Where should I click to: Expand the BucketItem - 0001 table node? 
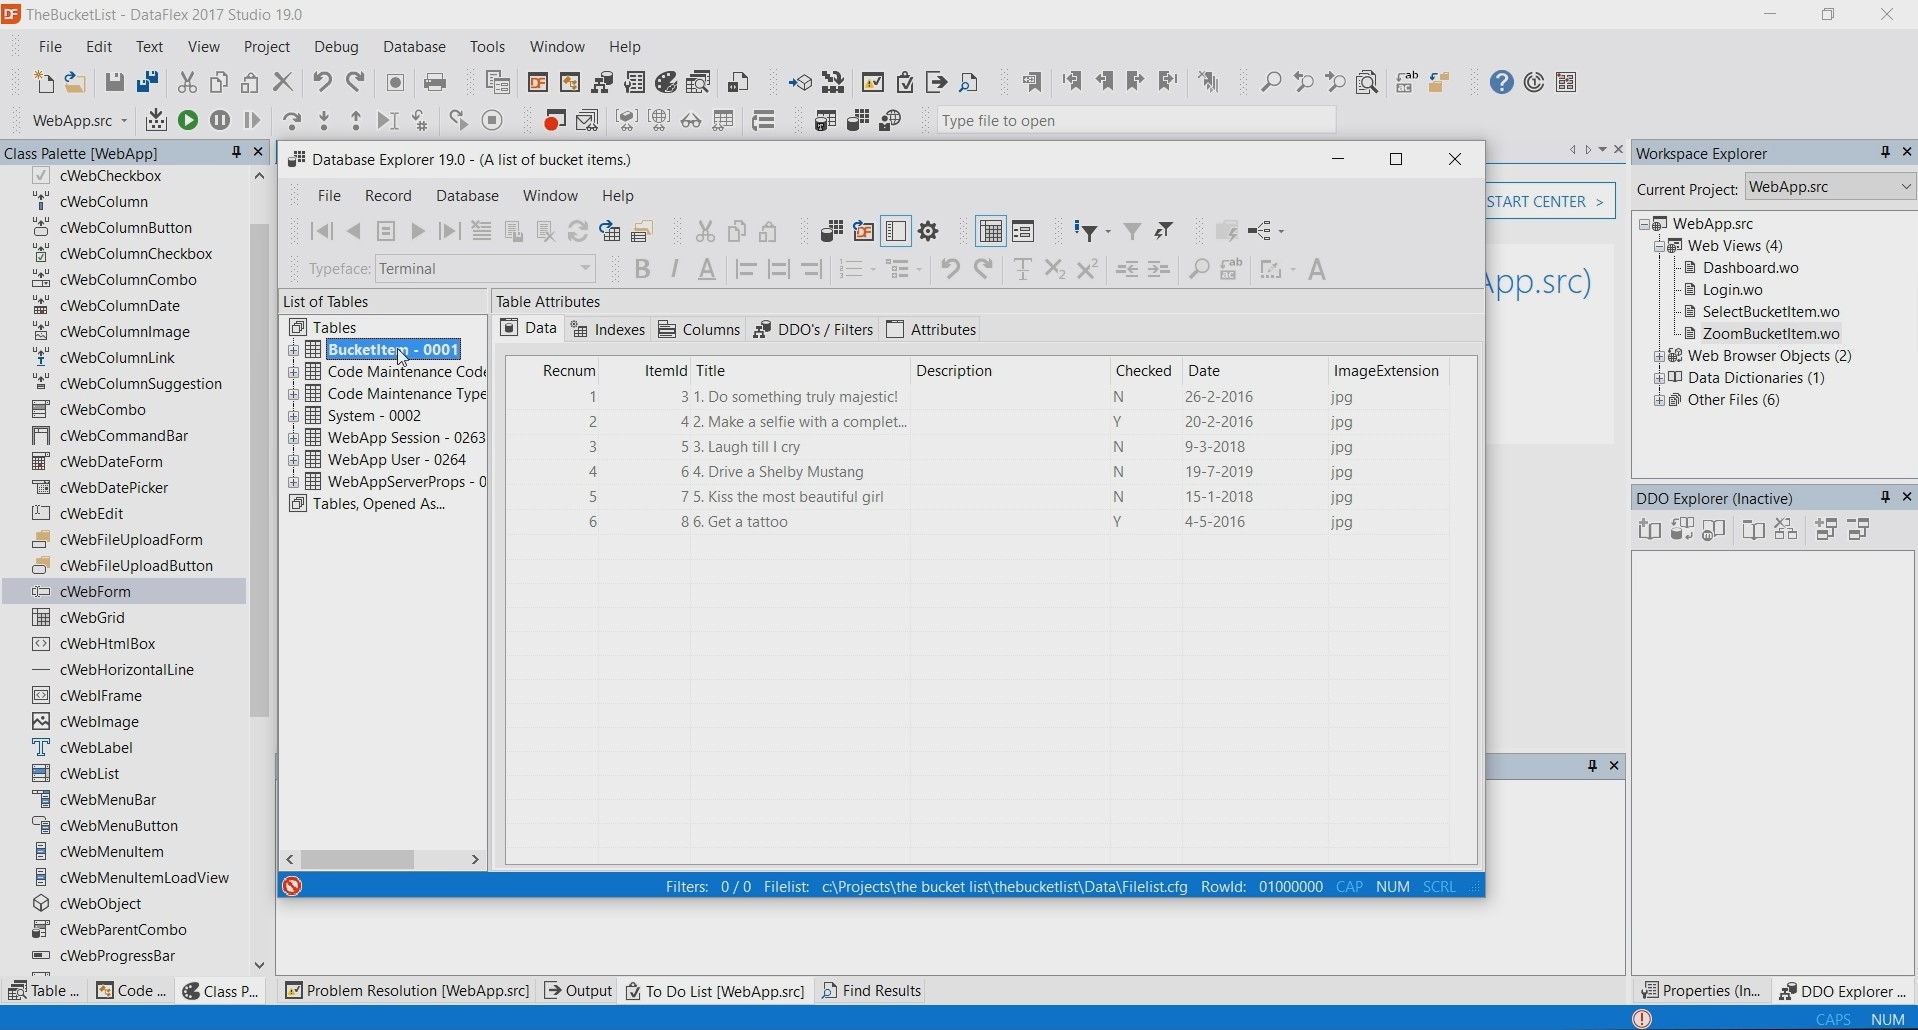[294, 350]
